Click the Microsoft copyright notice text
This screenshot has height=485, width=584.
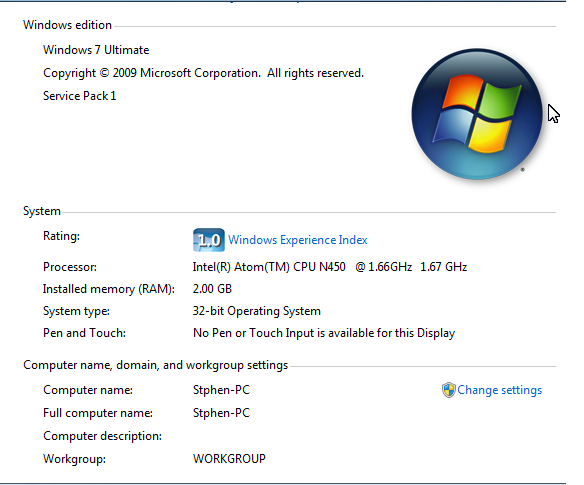(203, 73)
